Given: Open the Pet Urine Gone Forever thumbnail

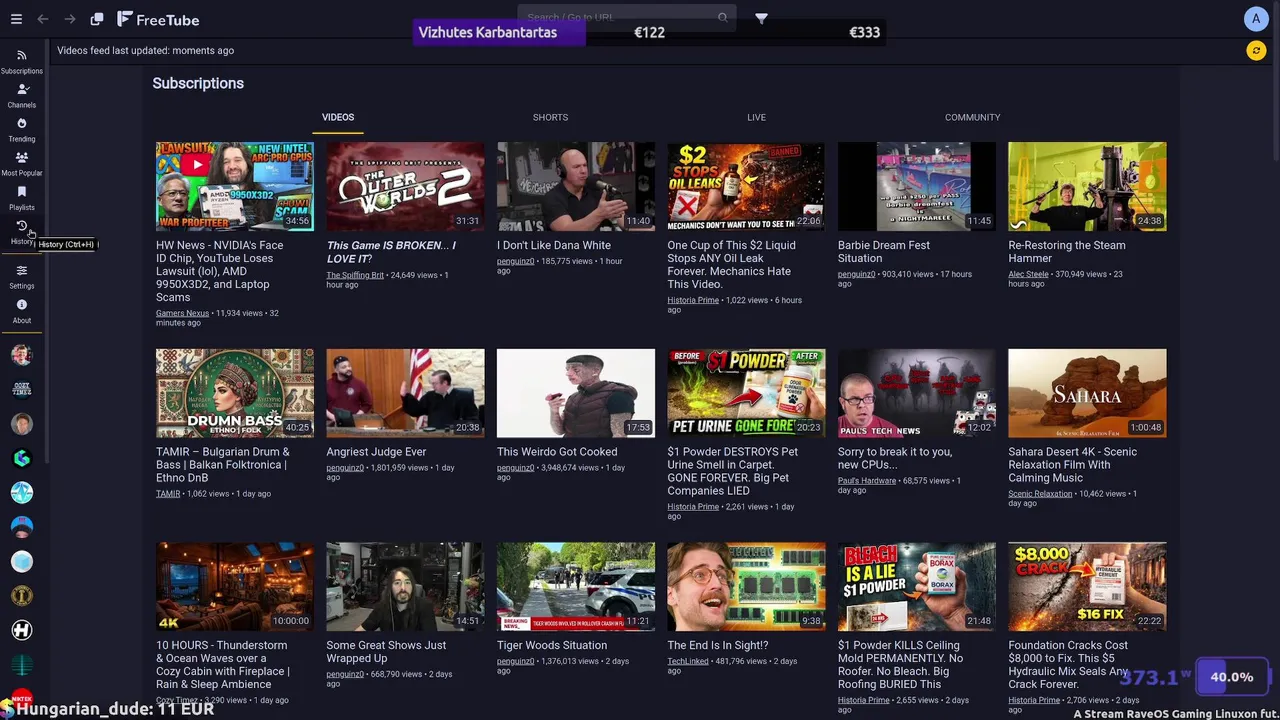Looking at the screenshot, I should [x=746, y=393].
